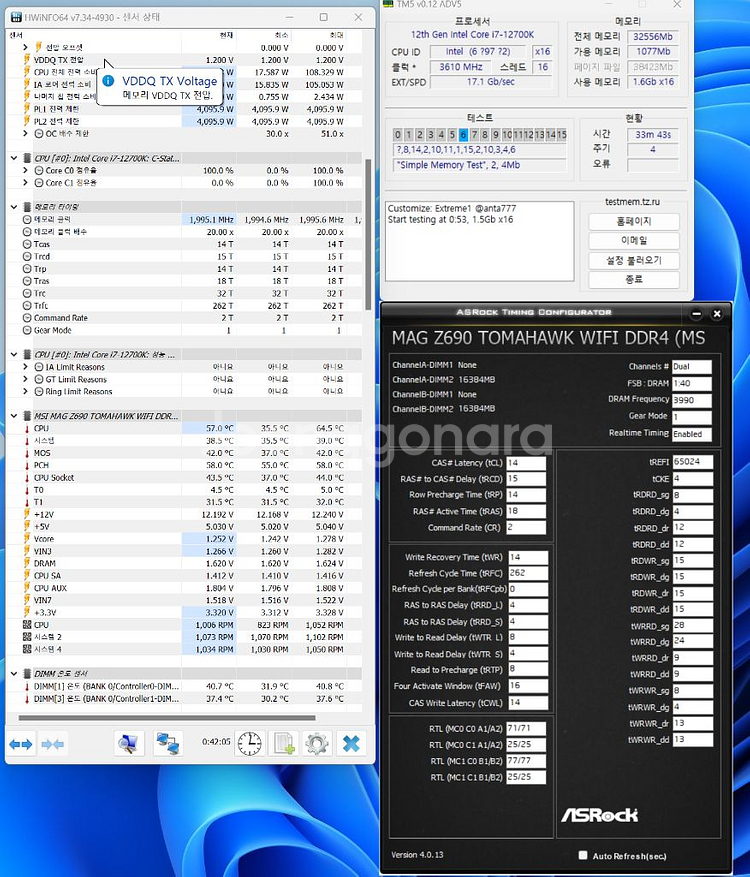Screen dimensions: 750x877
Task: Select the MOS temperature row
Action: (x=185, y=452)
